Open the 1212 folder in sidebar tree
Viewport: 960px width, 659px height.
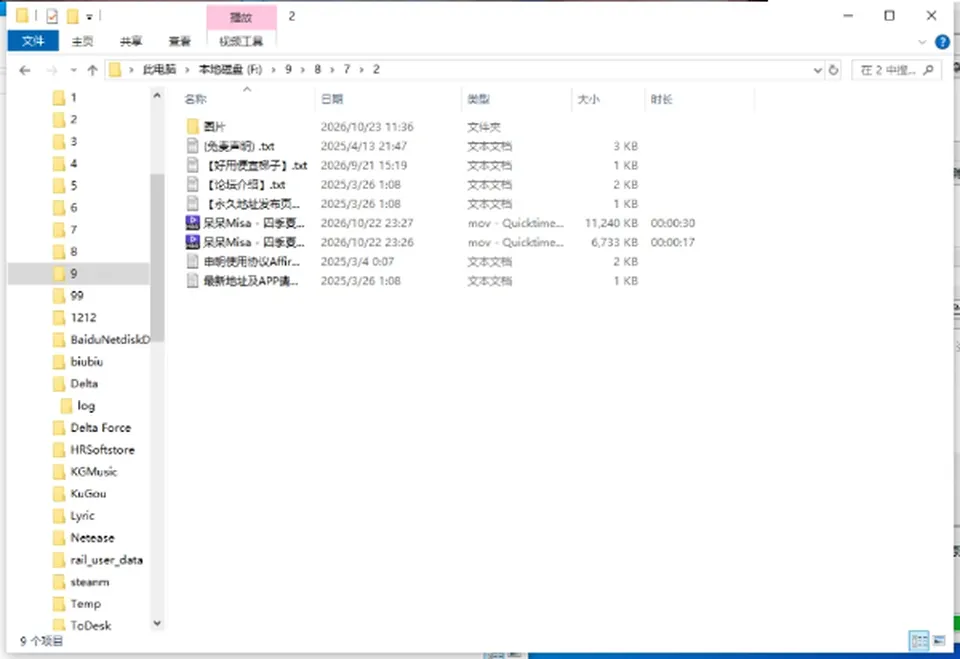pyautogui.click(x=83, y=317)
